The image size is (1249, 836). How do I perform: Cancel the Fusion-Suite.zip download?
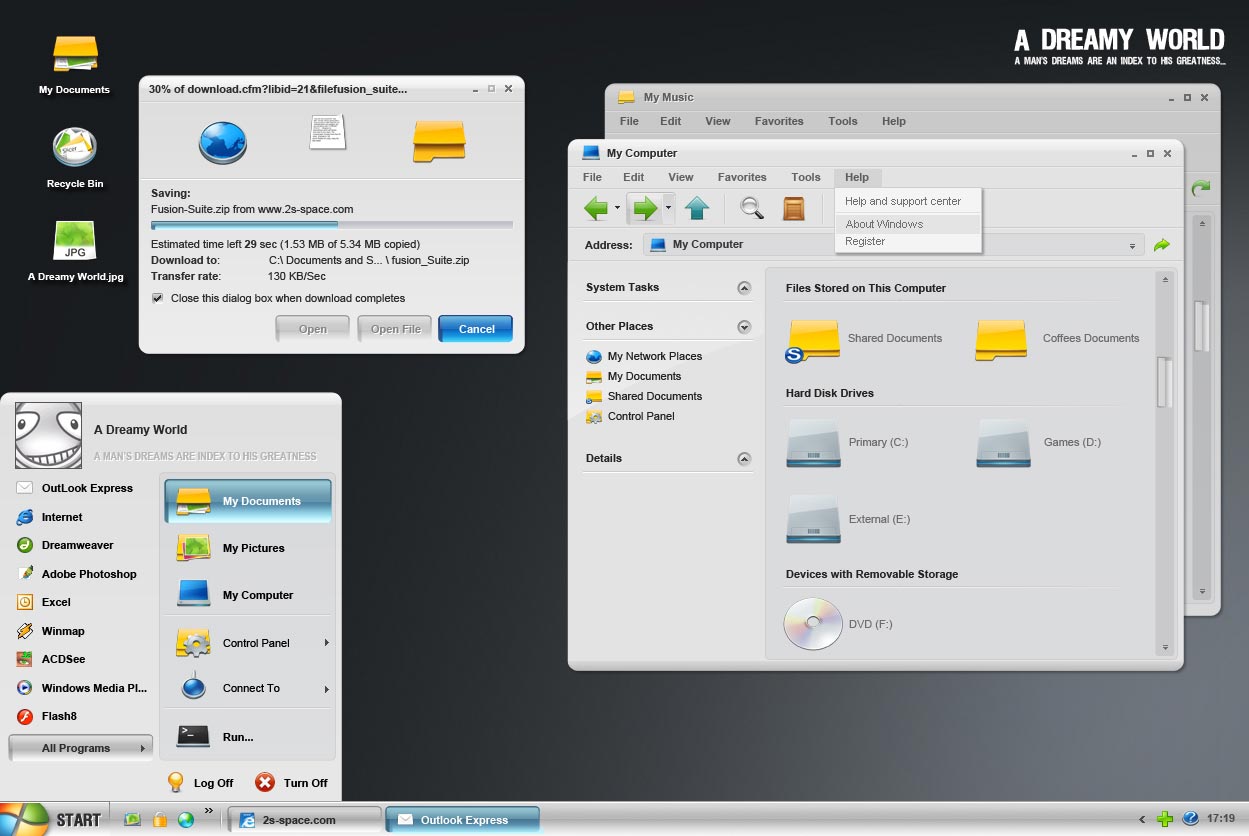[x=476, y=328]
